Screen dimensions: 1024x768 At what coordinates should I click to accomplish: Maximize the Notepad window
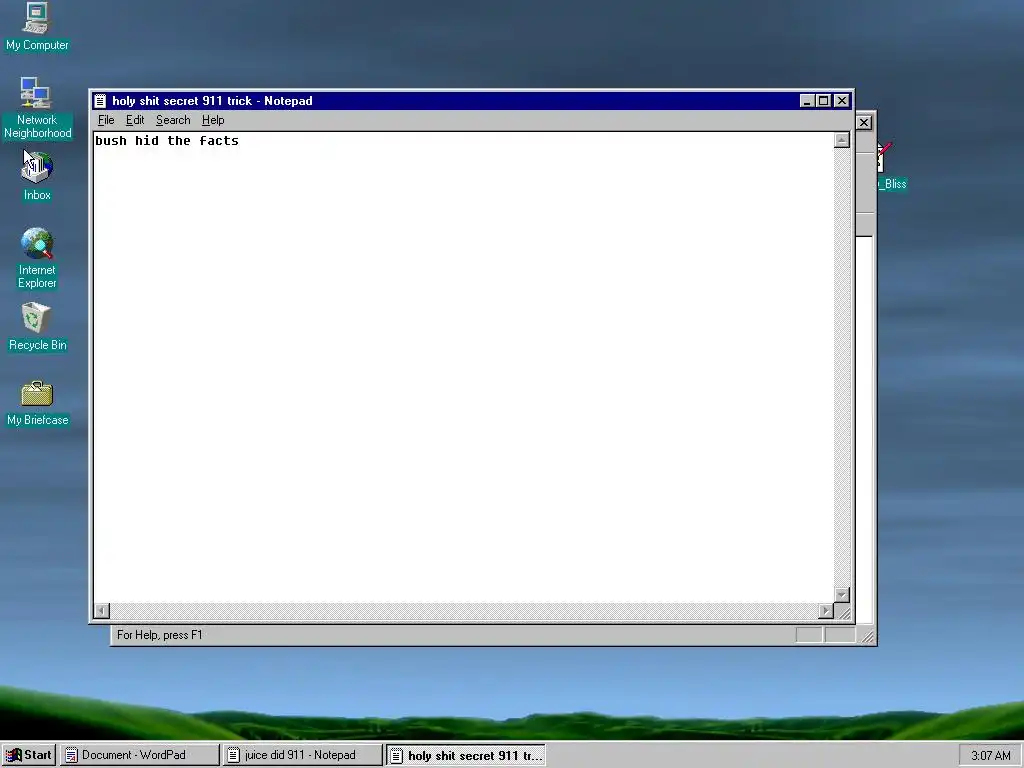point(824,101)
